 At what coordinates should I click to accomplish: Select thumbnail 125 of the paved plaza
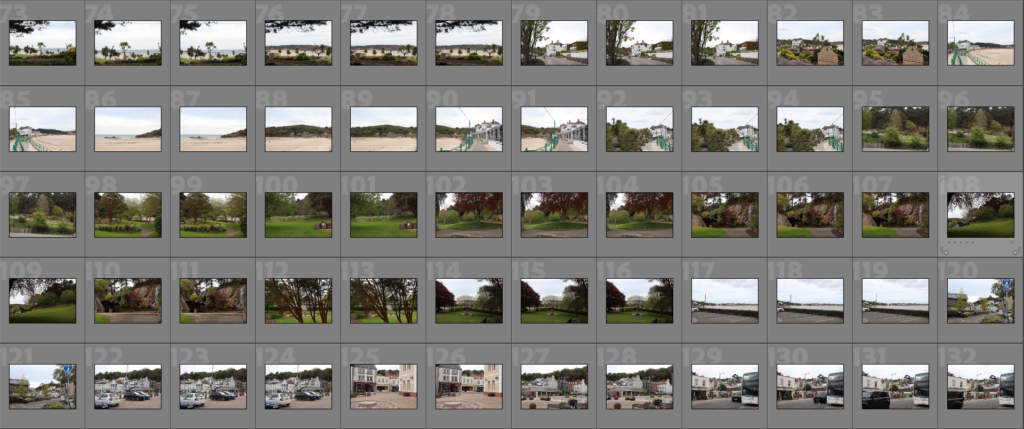(384, 386)
